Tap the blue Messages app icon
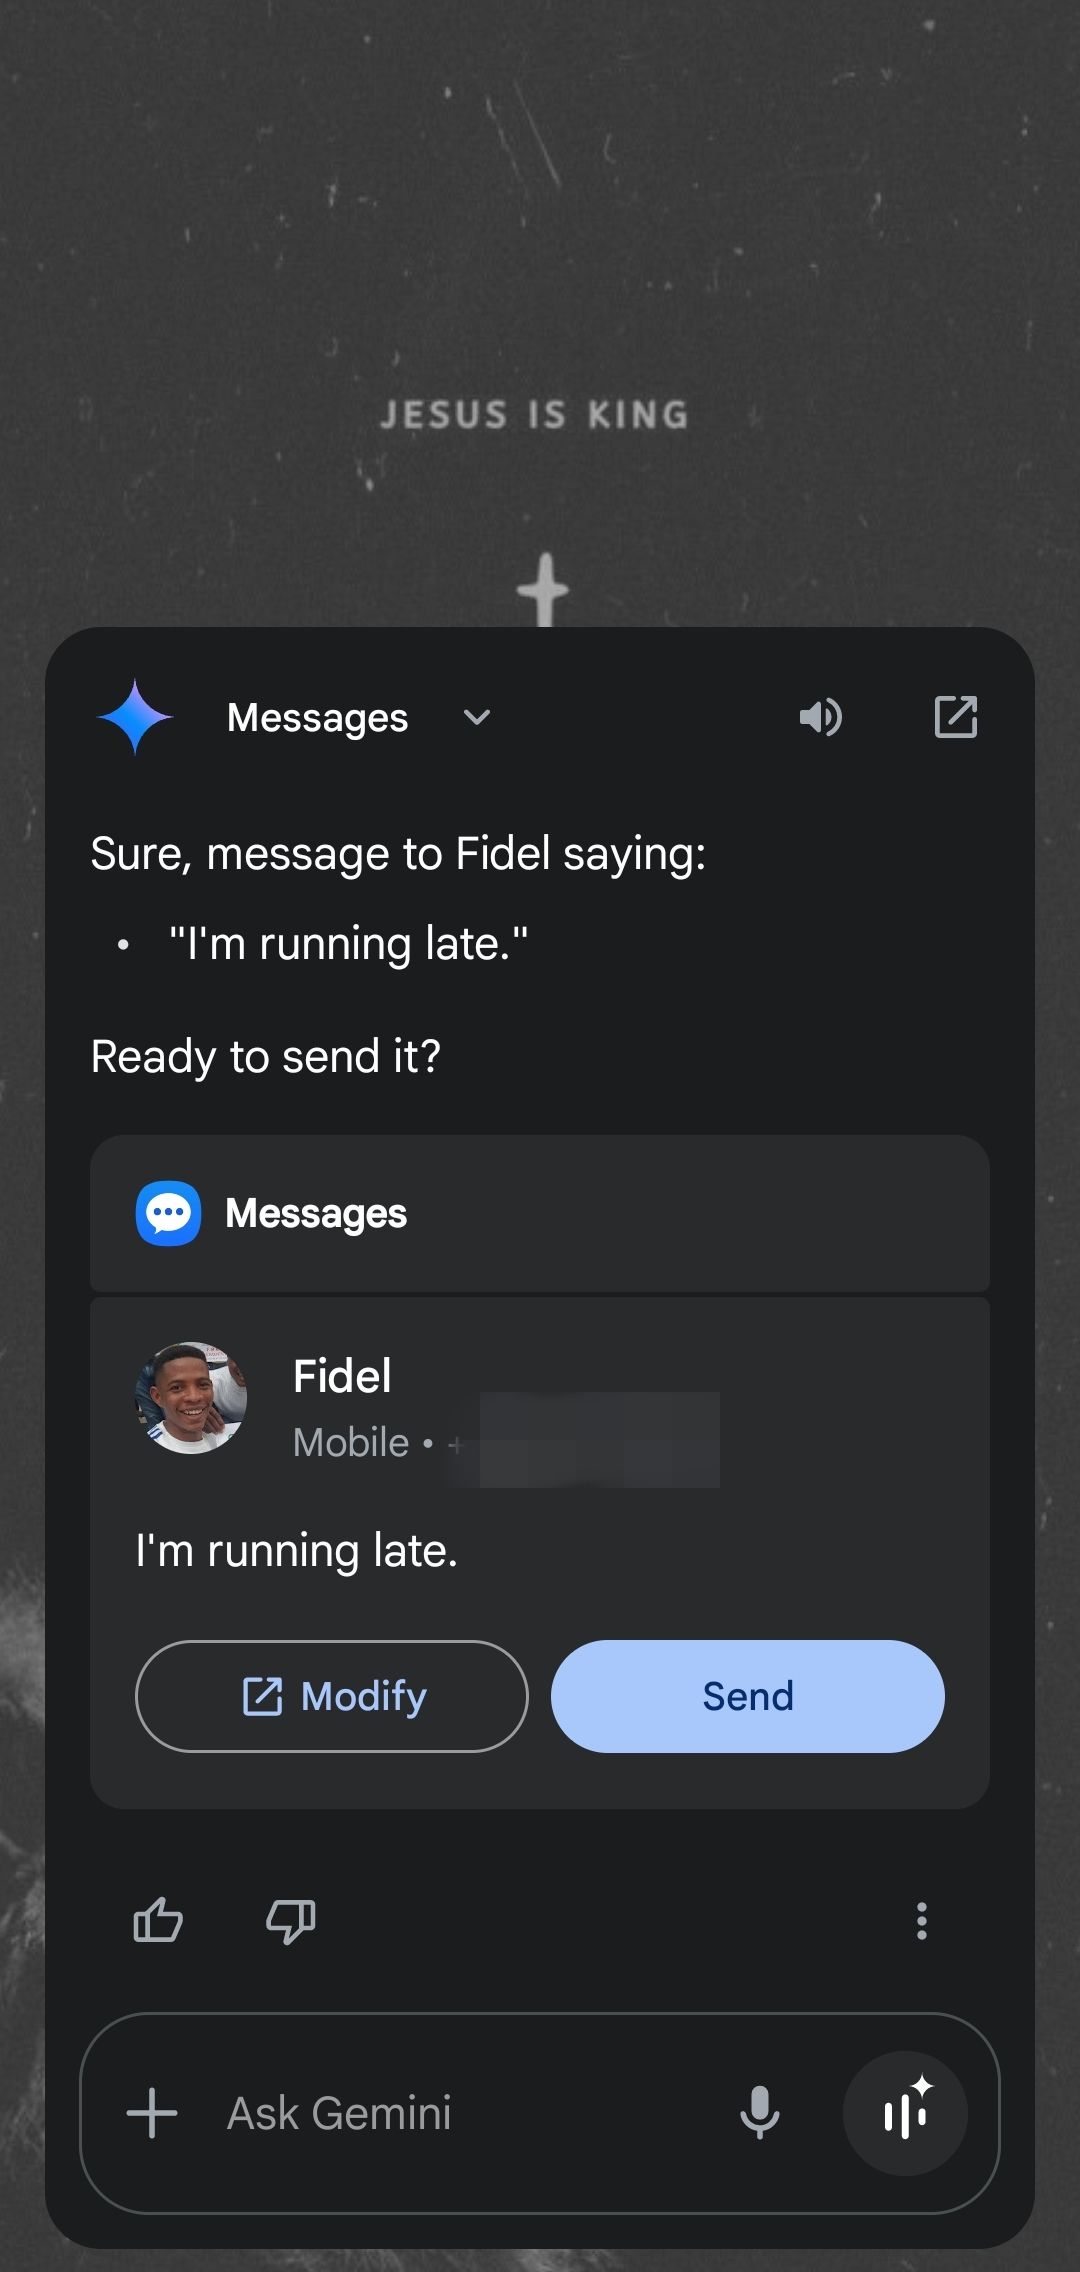The width and height of the screenshot is (1080, 2272). (x=168, y=1214)
